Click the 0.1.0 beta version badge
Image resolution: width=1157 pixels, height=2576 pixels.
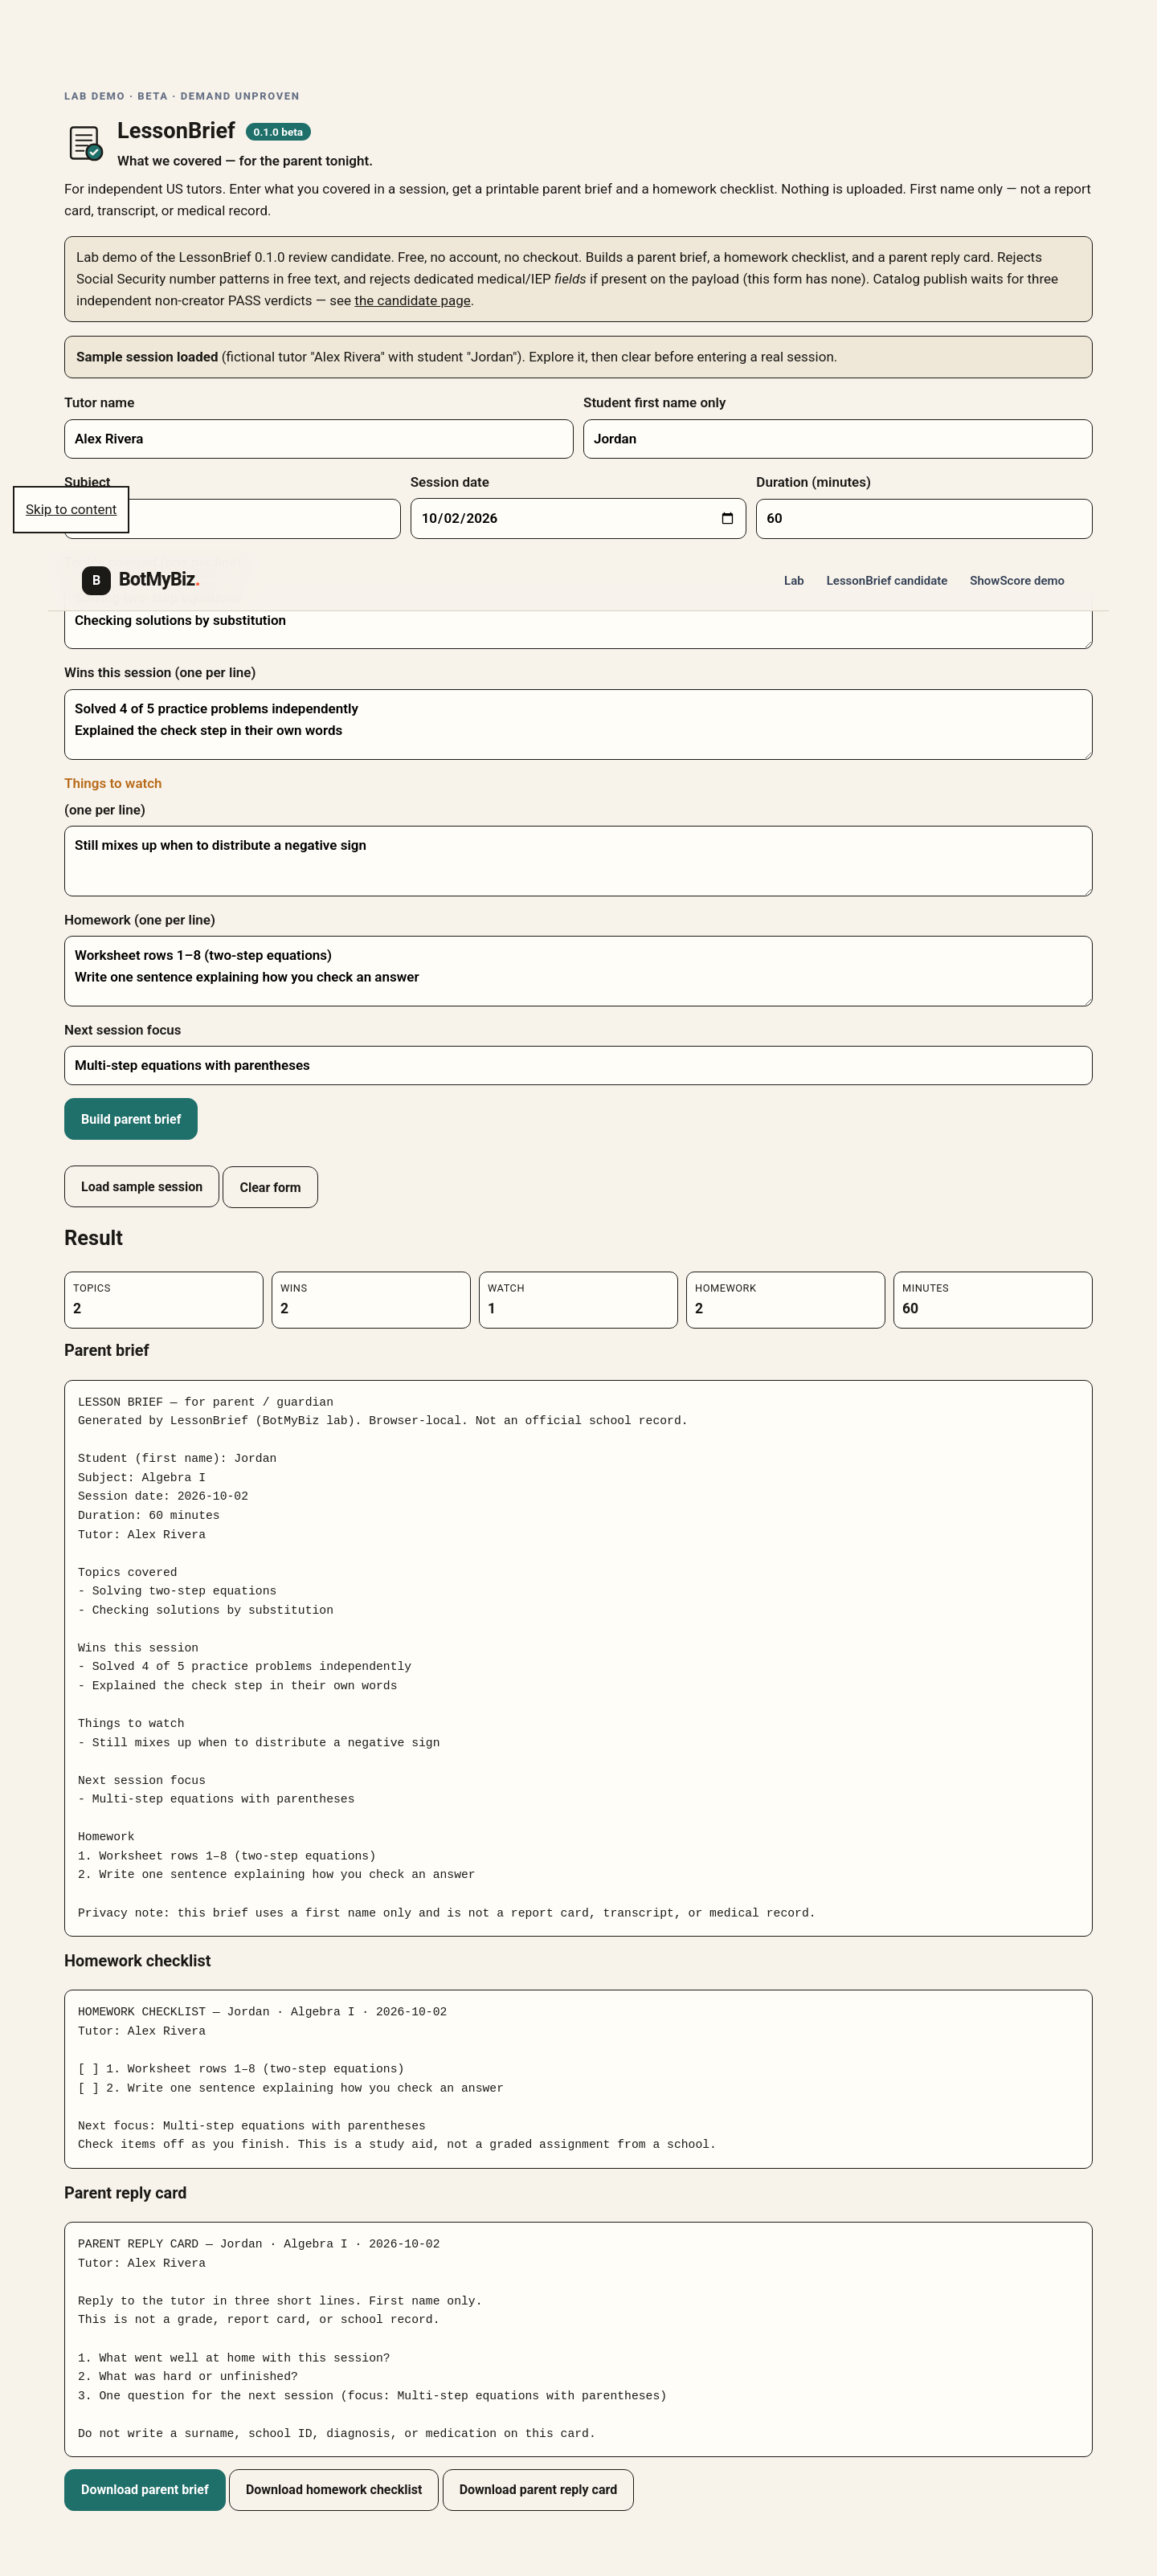(278, 132)
